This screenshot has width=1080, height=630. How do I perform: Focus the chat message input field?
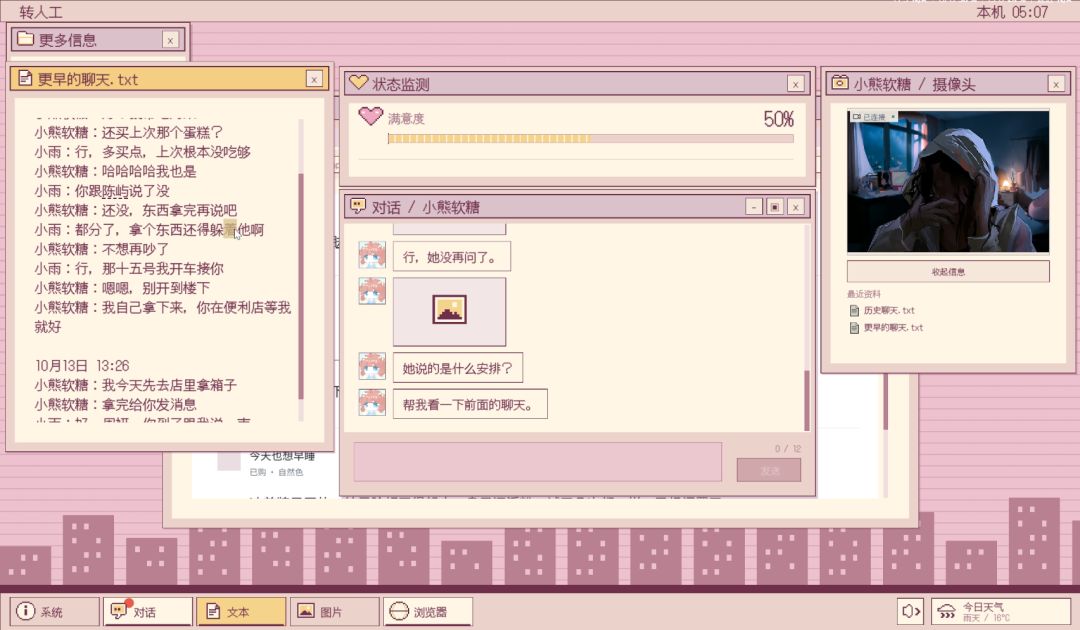click(537, 462)
